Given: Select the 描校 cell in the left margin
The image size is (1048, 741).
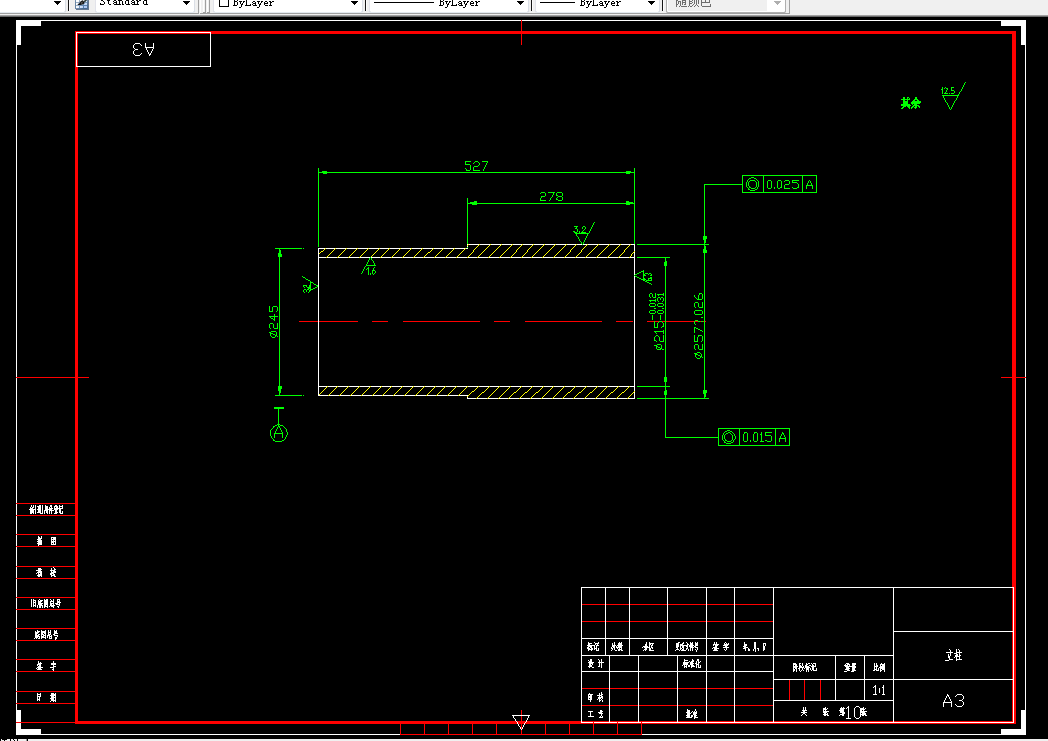Looking at the screenshot, I should click(46, 573).
